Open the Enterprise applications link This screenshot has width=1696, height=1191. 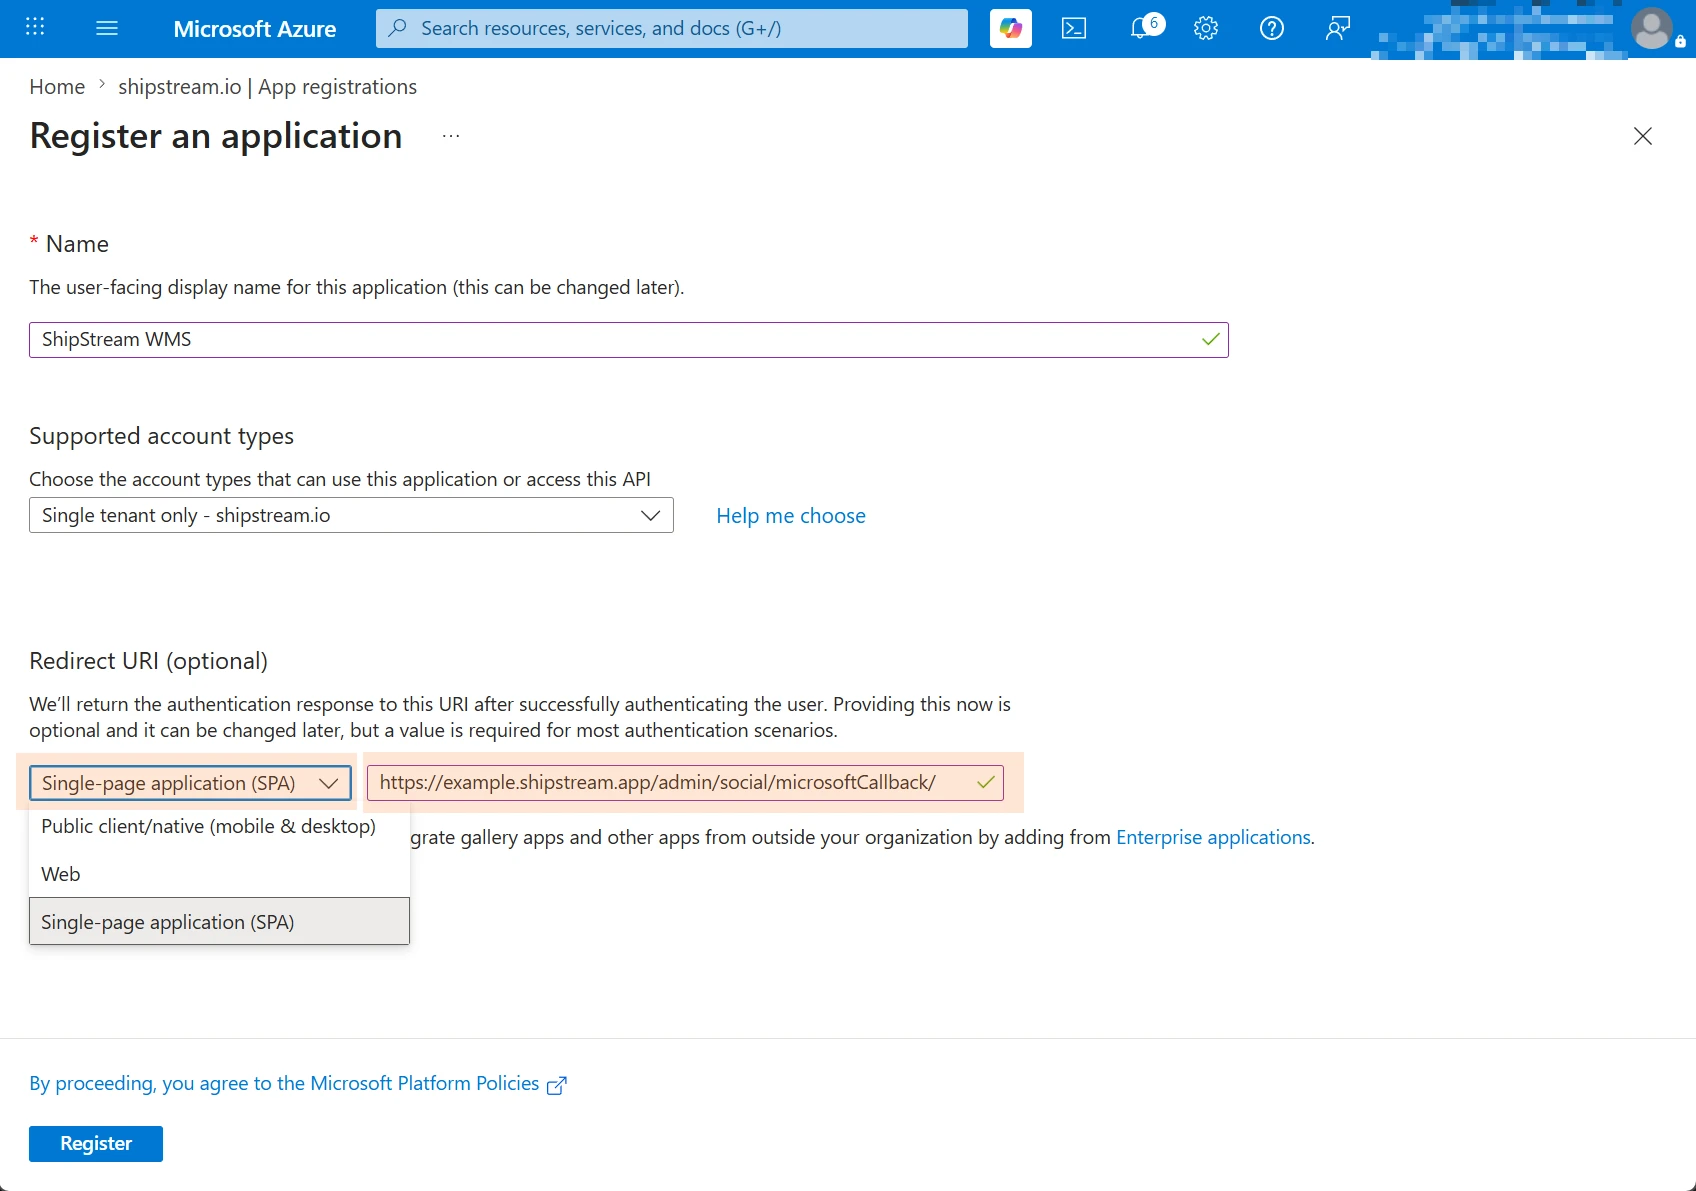tap(1213, 837)
